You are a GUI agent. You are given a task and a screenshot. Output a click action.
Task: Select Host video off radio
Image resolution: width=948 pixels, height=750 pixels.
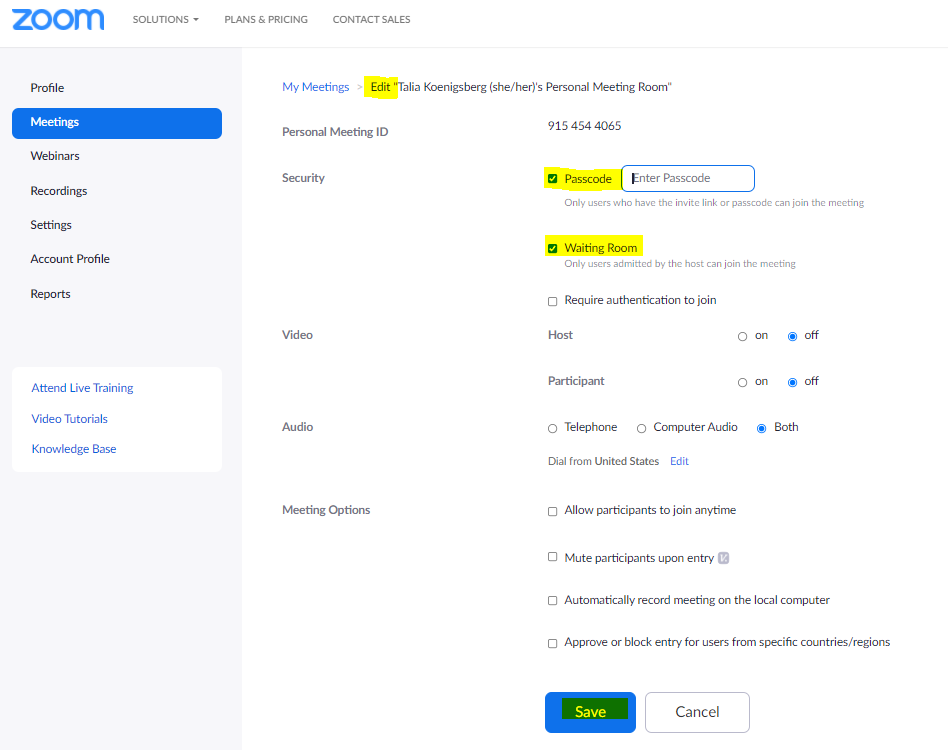793,337
